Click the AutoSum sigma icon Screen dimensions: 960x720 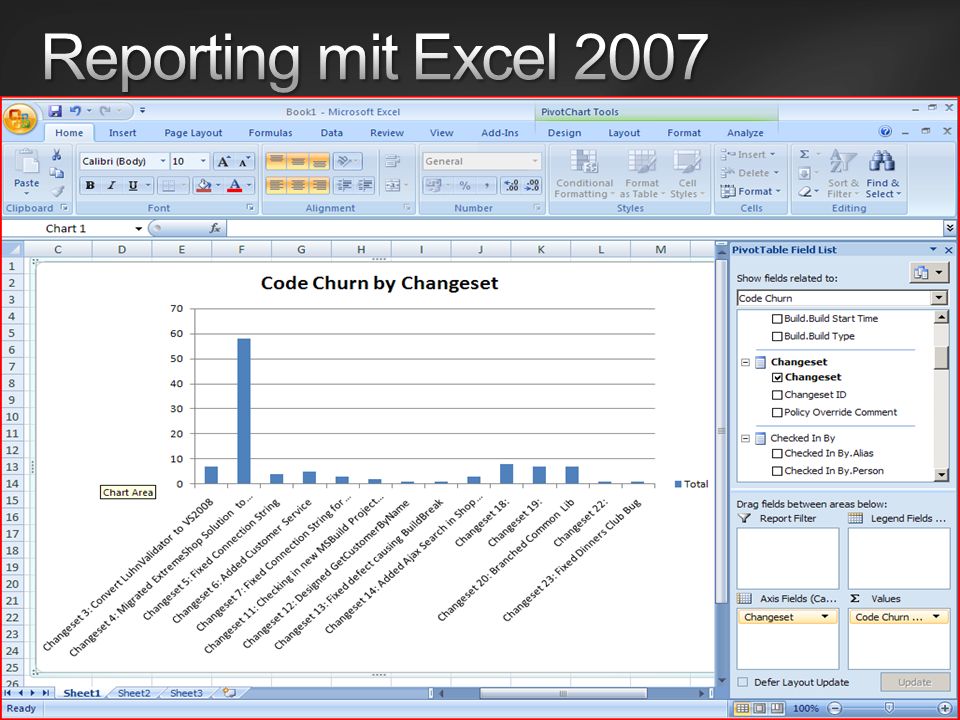804,154
